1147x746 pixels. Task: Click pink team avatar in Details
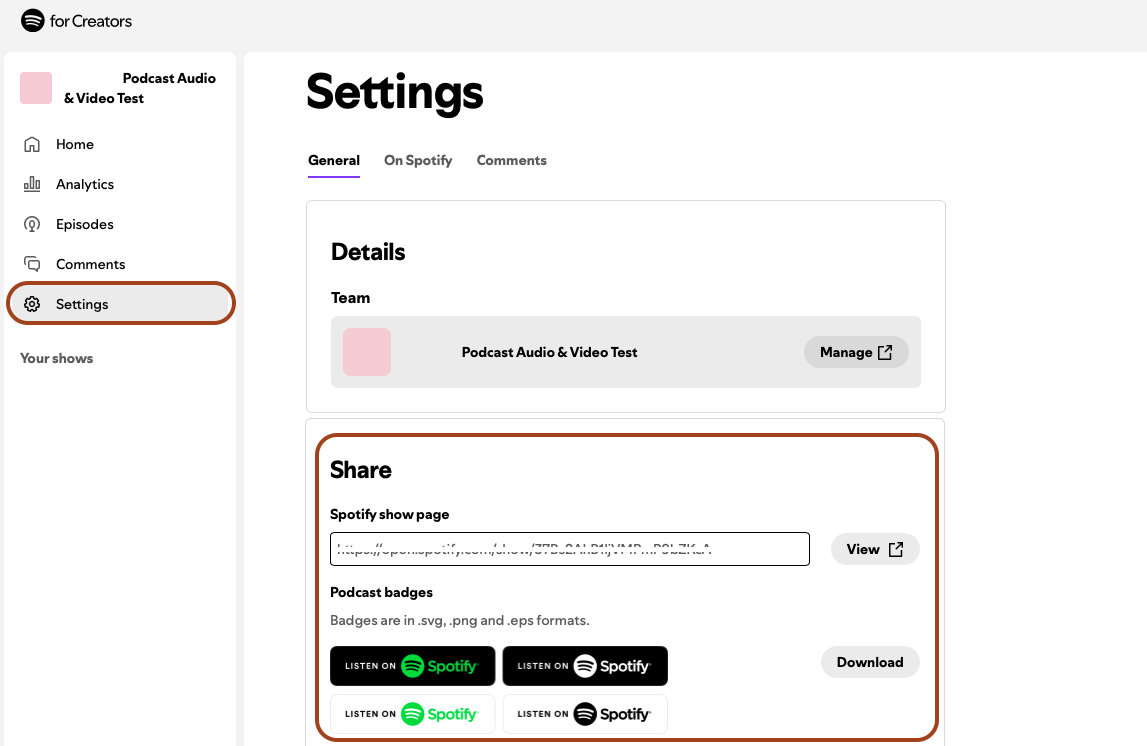click(x=366, y=353)
